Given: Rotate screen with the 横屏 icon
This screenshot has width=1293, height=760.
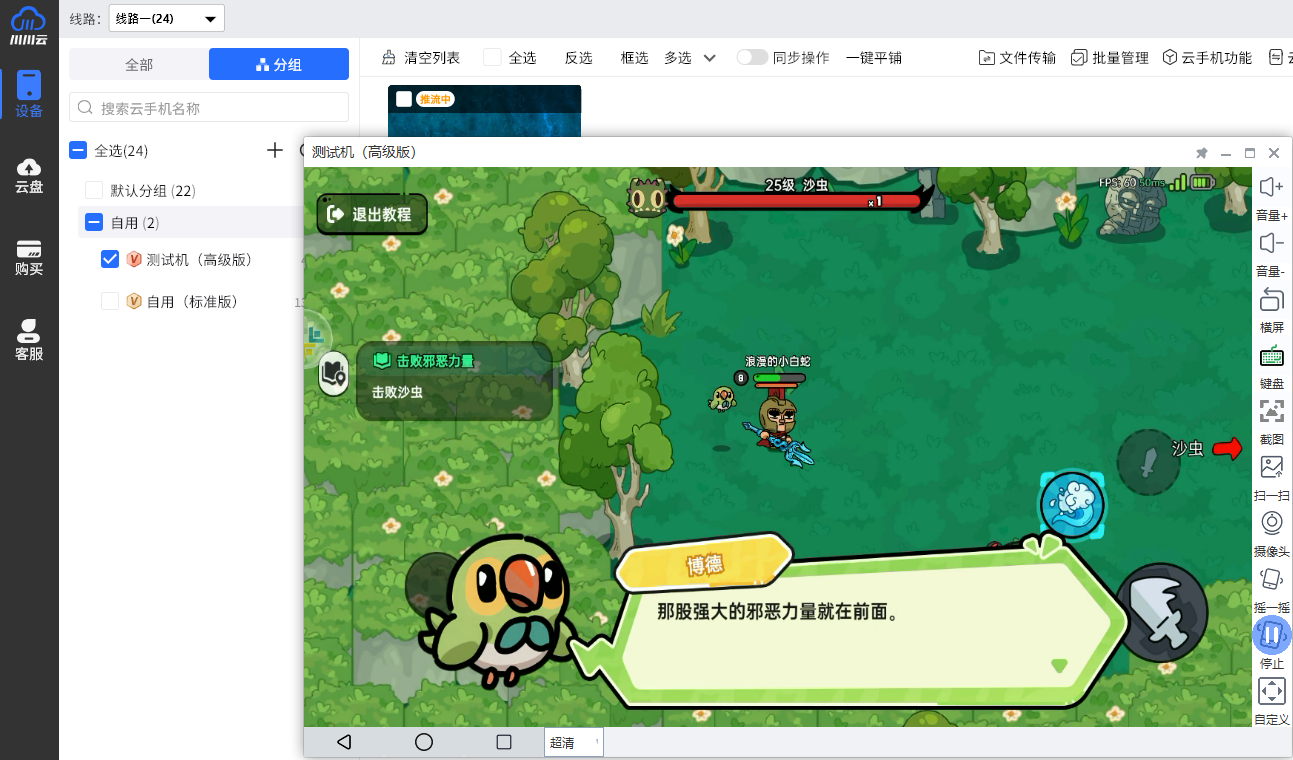Looking at the screenshot, I should click(1271, 299).
